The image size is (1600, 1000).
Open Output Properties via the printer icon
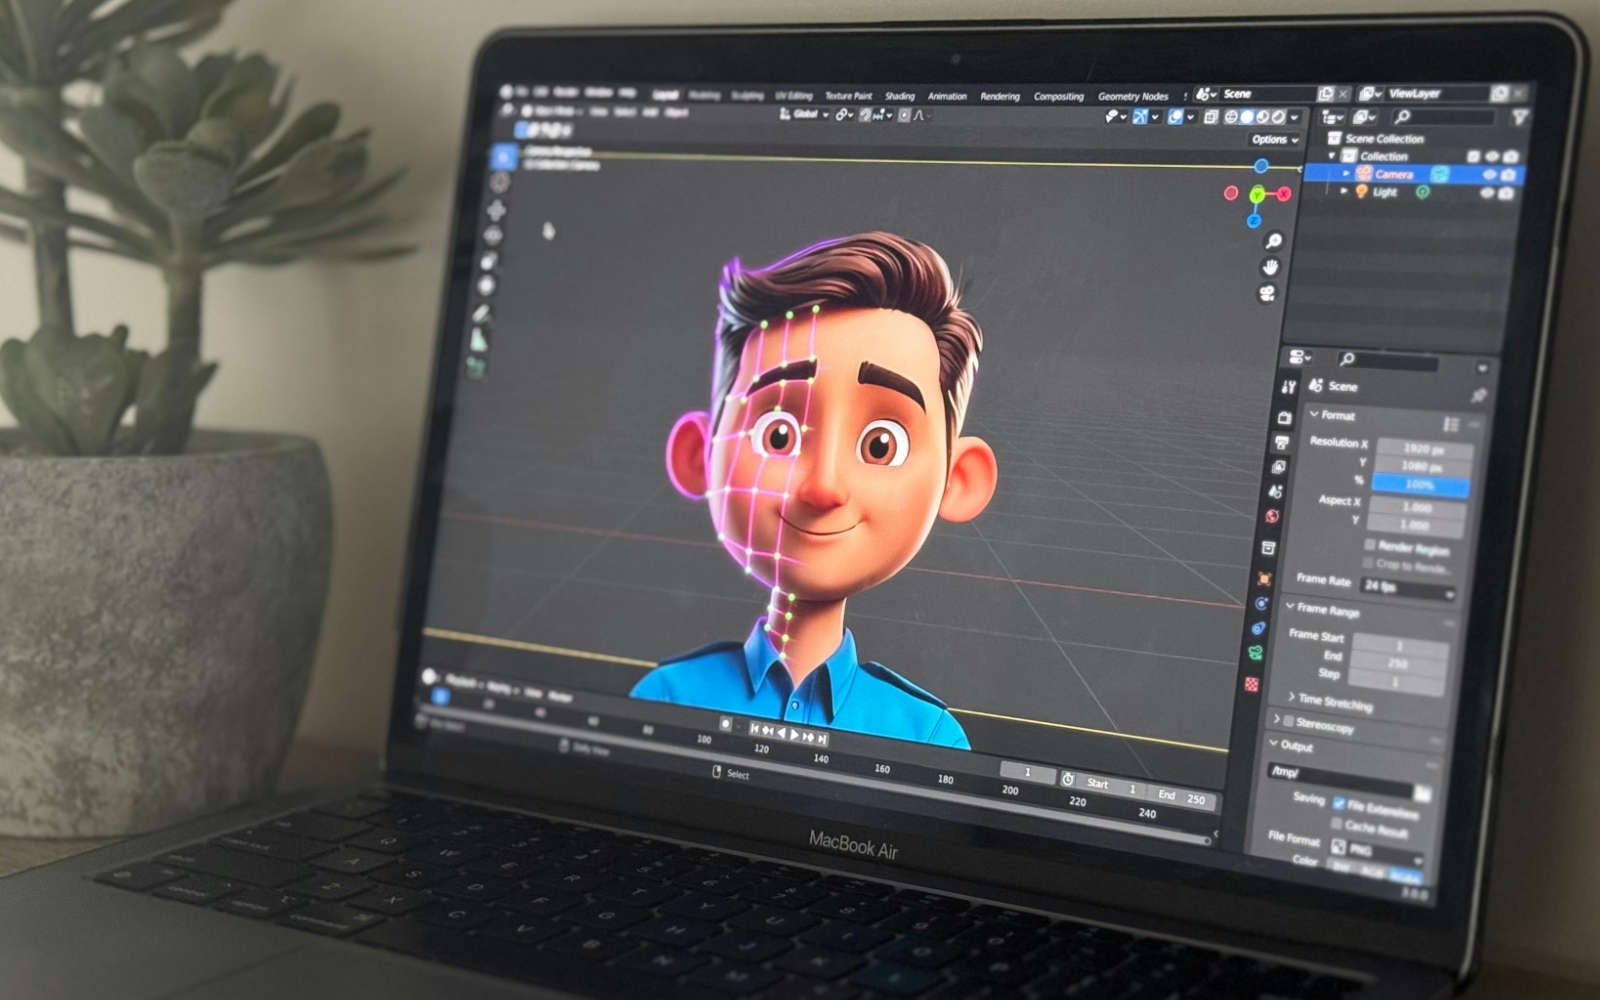1284,442
